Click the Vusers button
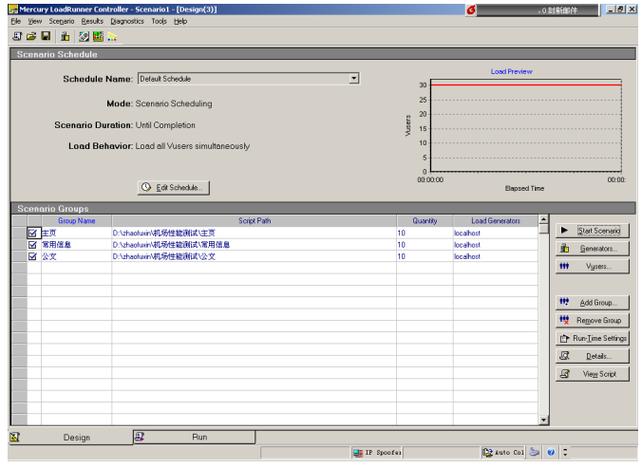 [x=592, y=267]
